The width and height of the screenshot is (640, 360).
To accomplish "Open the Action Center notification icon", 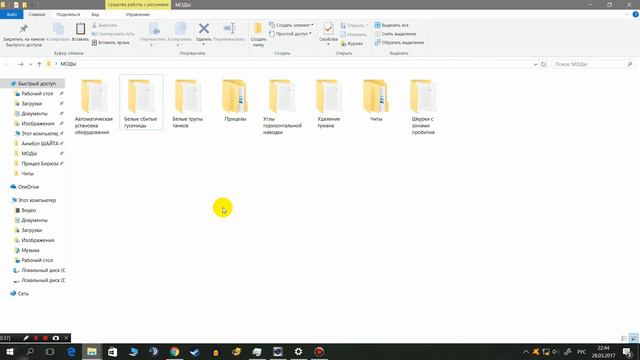I will point(627,352).
